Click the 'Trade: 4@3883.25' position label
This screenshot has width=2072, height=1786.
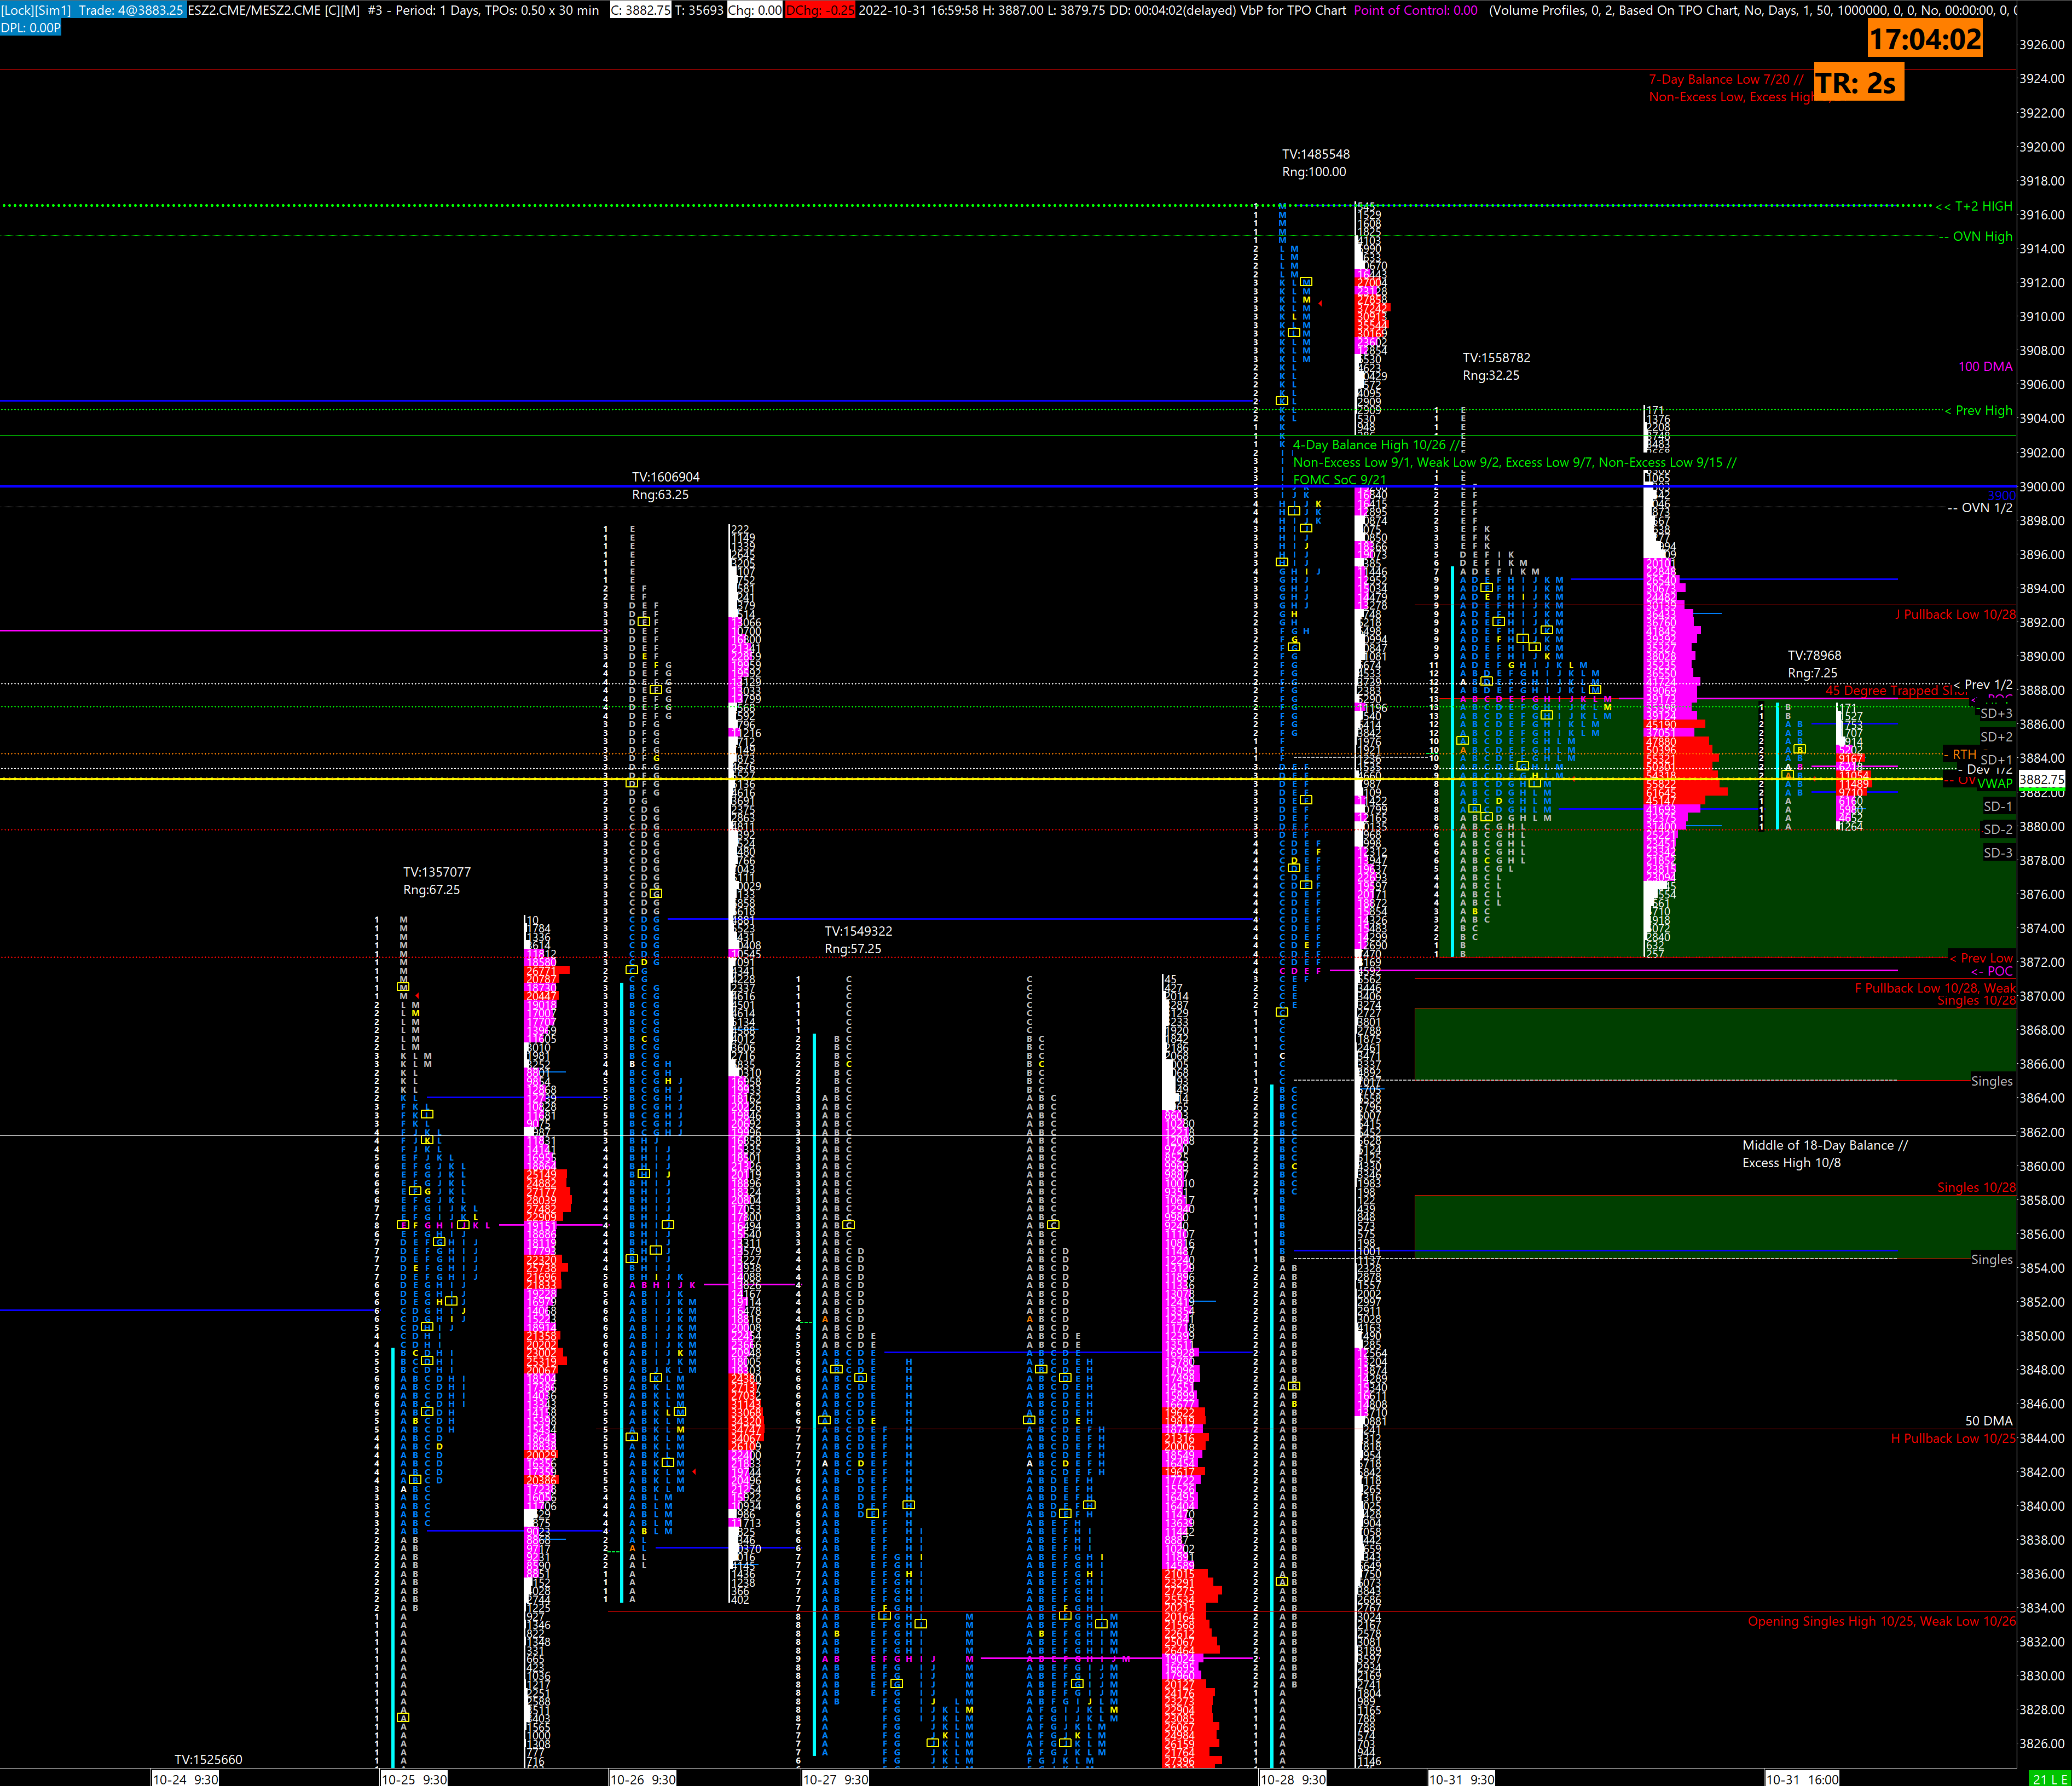tap(131, 10)
